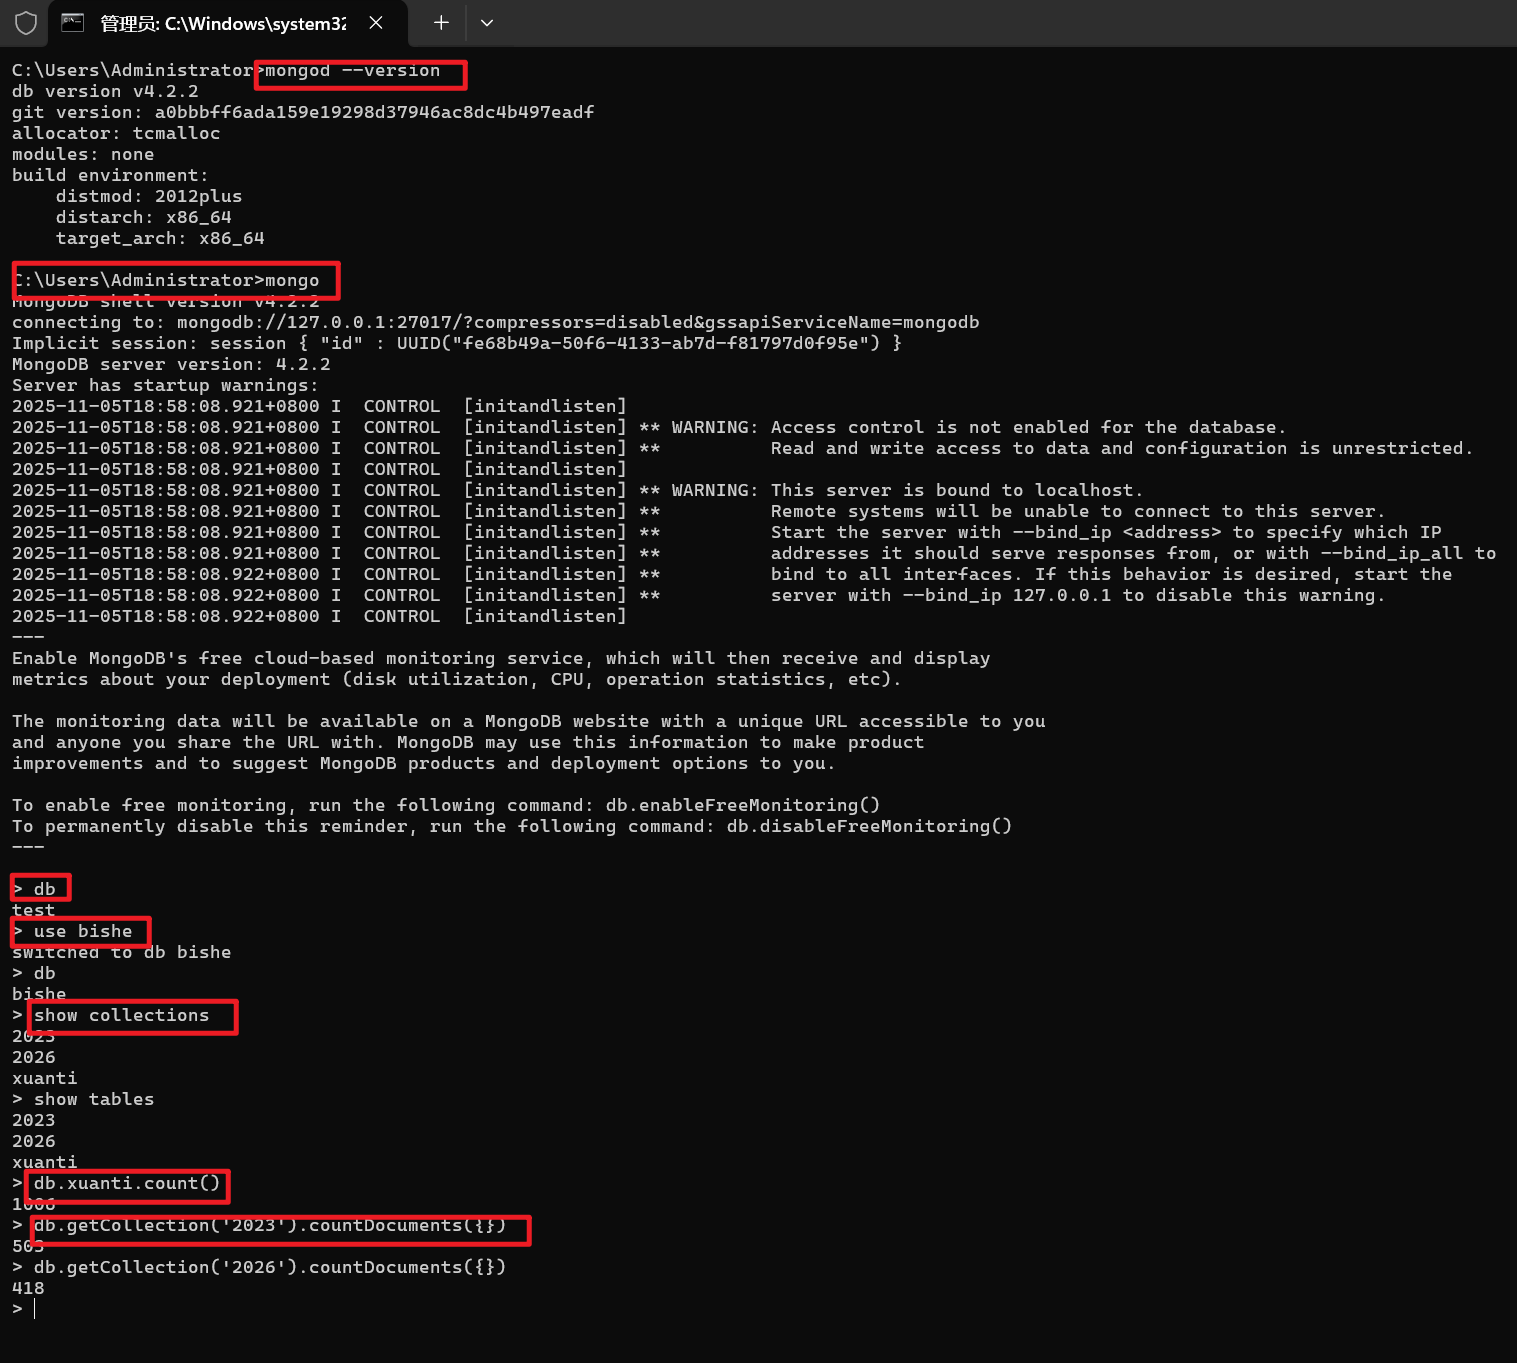1517x1363 pixels.
Task: Click the '> show tables' command
Action: click(83, 1099)
